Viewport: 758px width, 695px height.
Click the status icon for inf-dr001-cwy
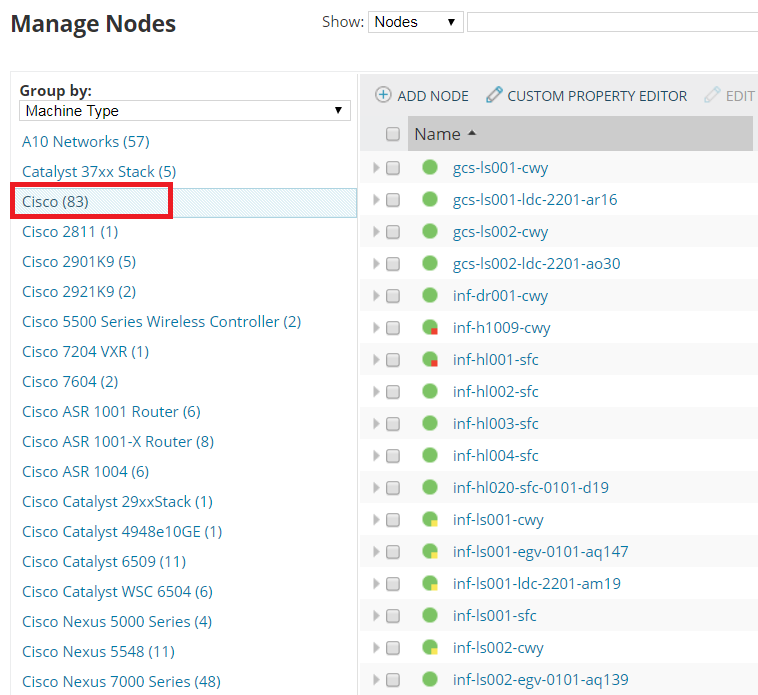430,295
